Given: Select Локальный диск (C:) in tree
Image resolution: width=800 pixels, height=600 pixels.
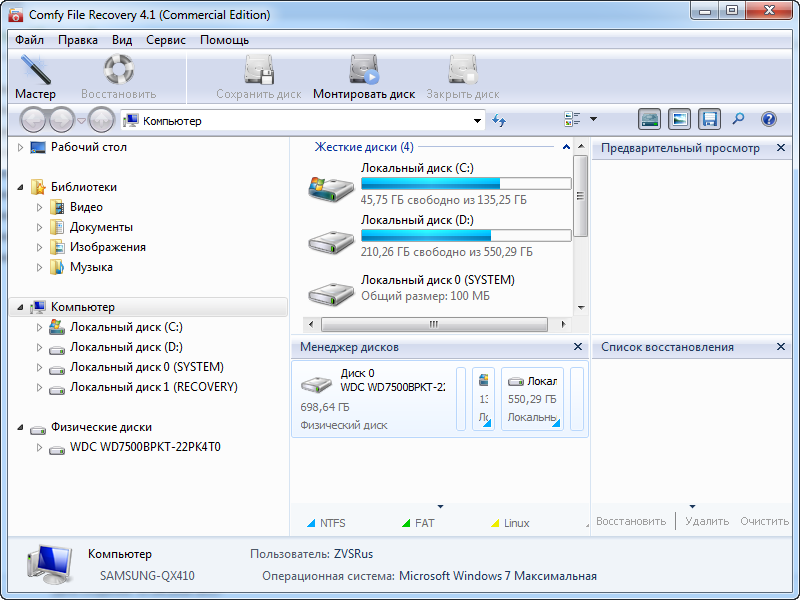Looking at the screenshot, I should 126,327.
